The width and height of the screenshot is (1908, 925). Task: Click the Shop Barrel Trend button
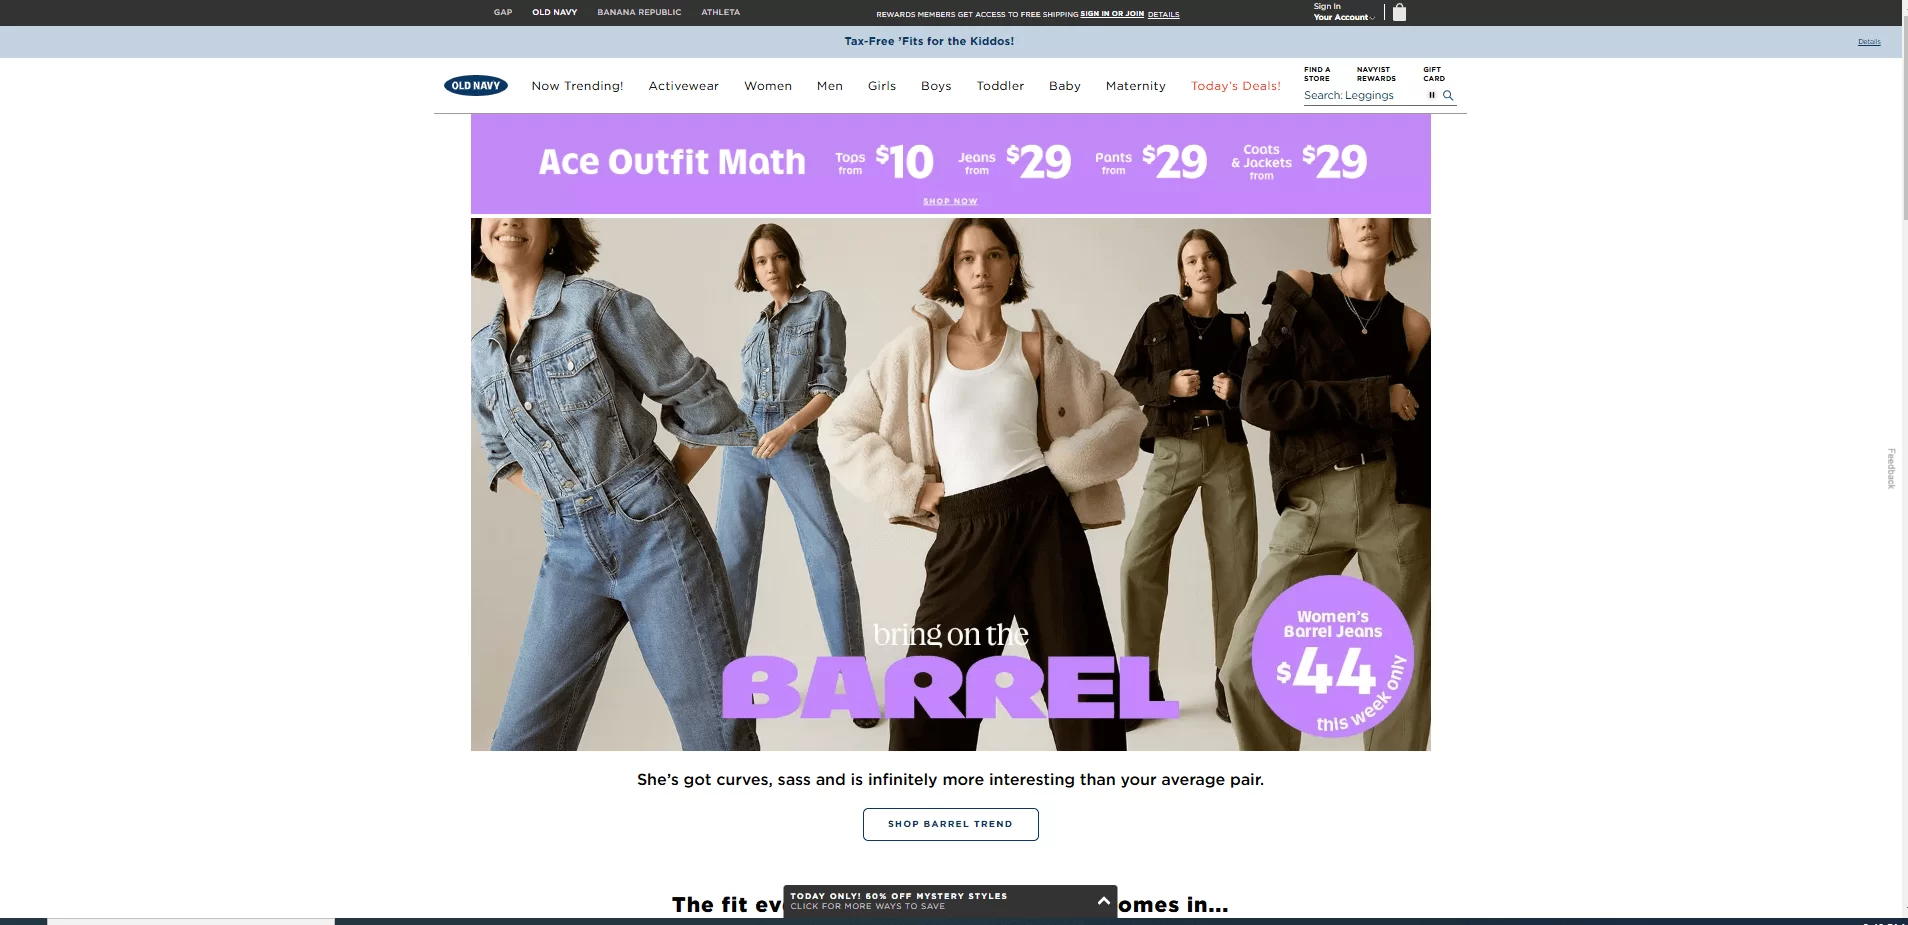pos(950,824)
